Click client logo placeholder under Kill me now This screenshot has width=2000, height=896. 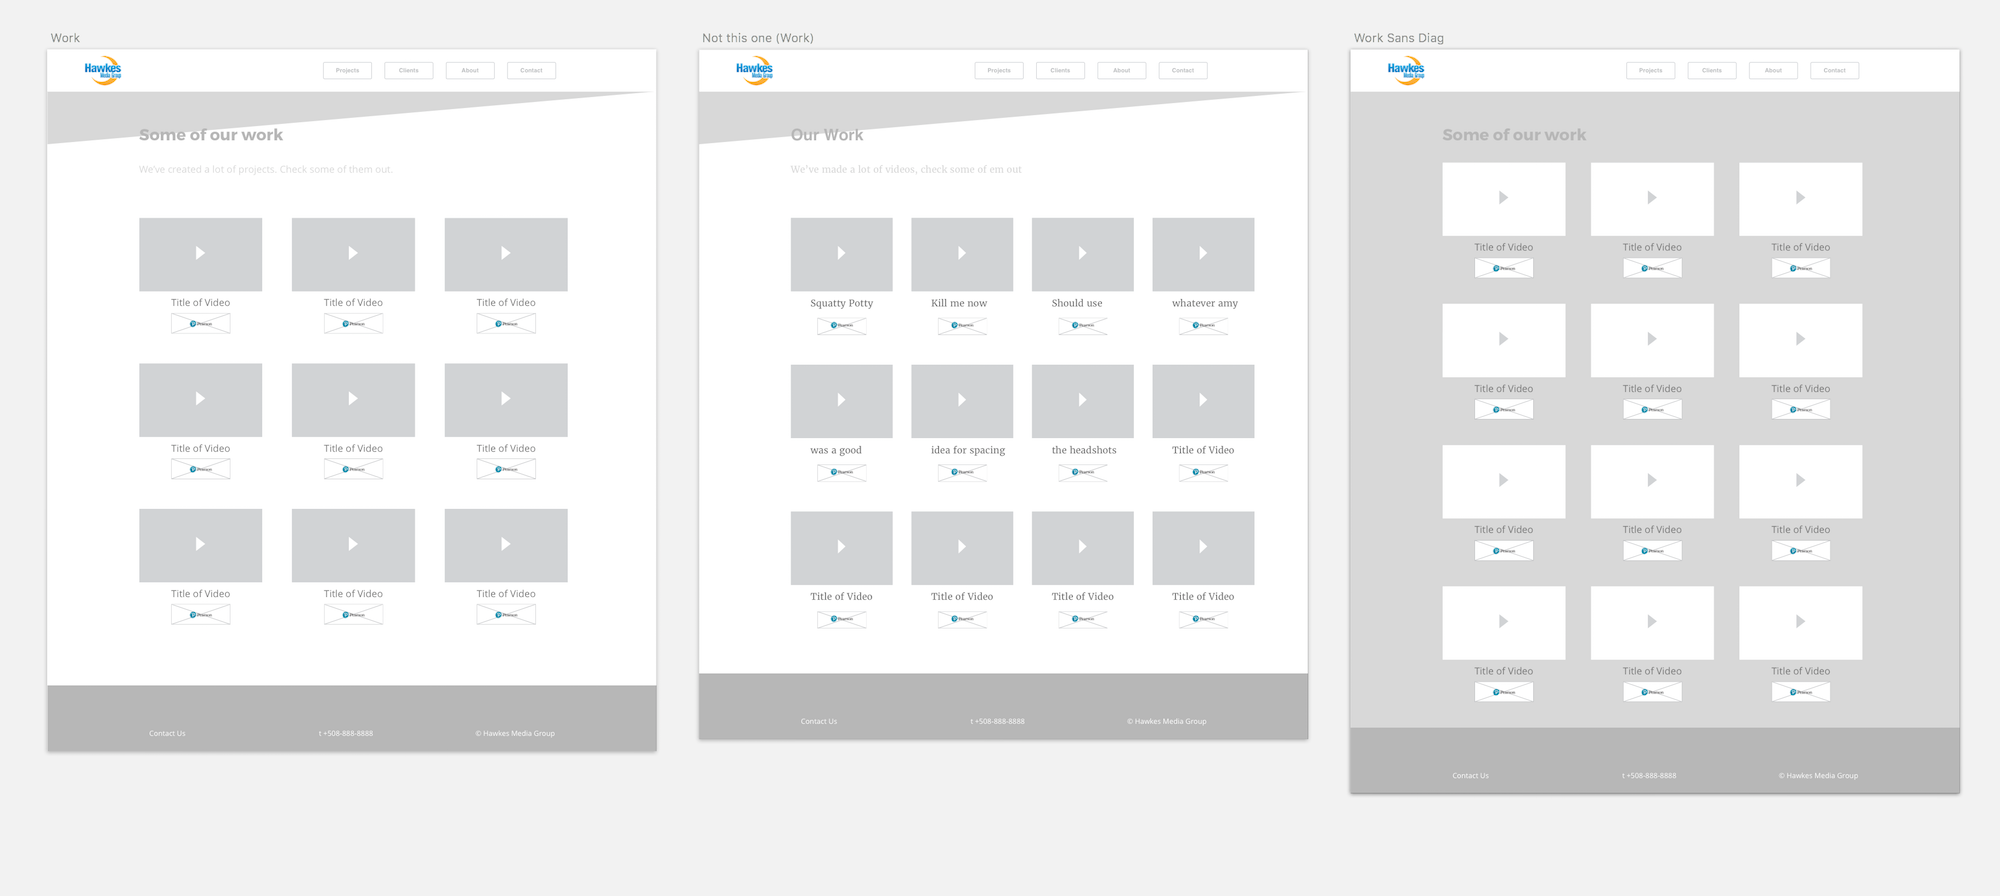[962, 326]
